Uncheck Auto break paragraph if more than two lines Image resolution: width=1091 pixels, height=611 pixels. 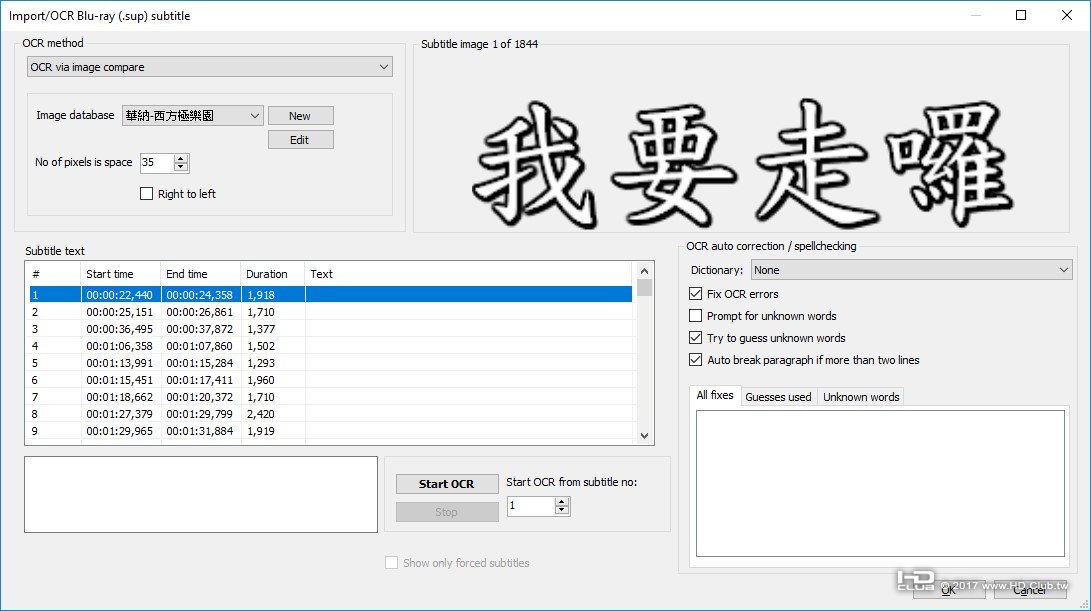tap(695, 360)
